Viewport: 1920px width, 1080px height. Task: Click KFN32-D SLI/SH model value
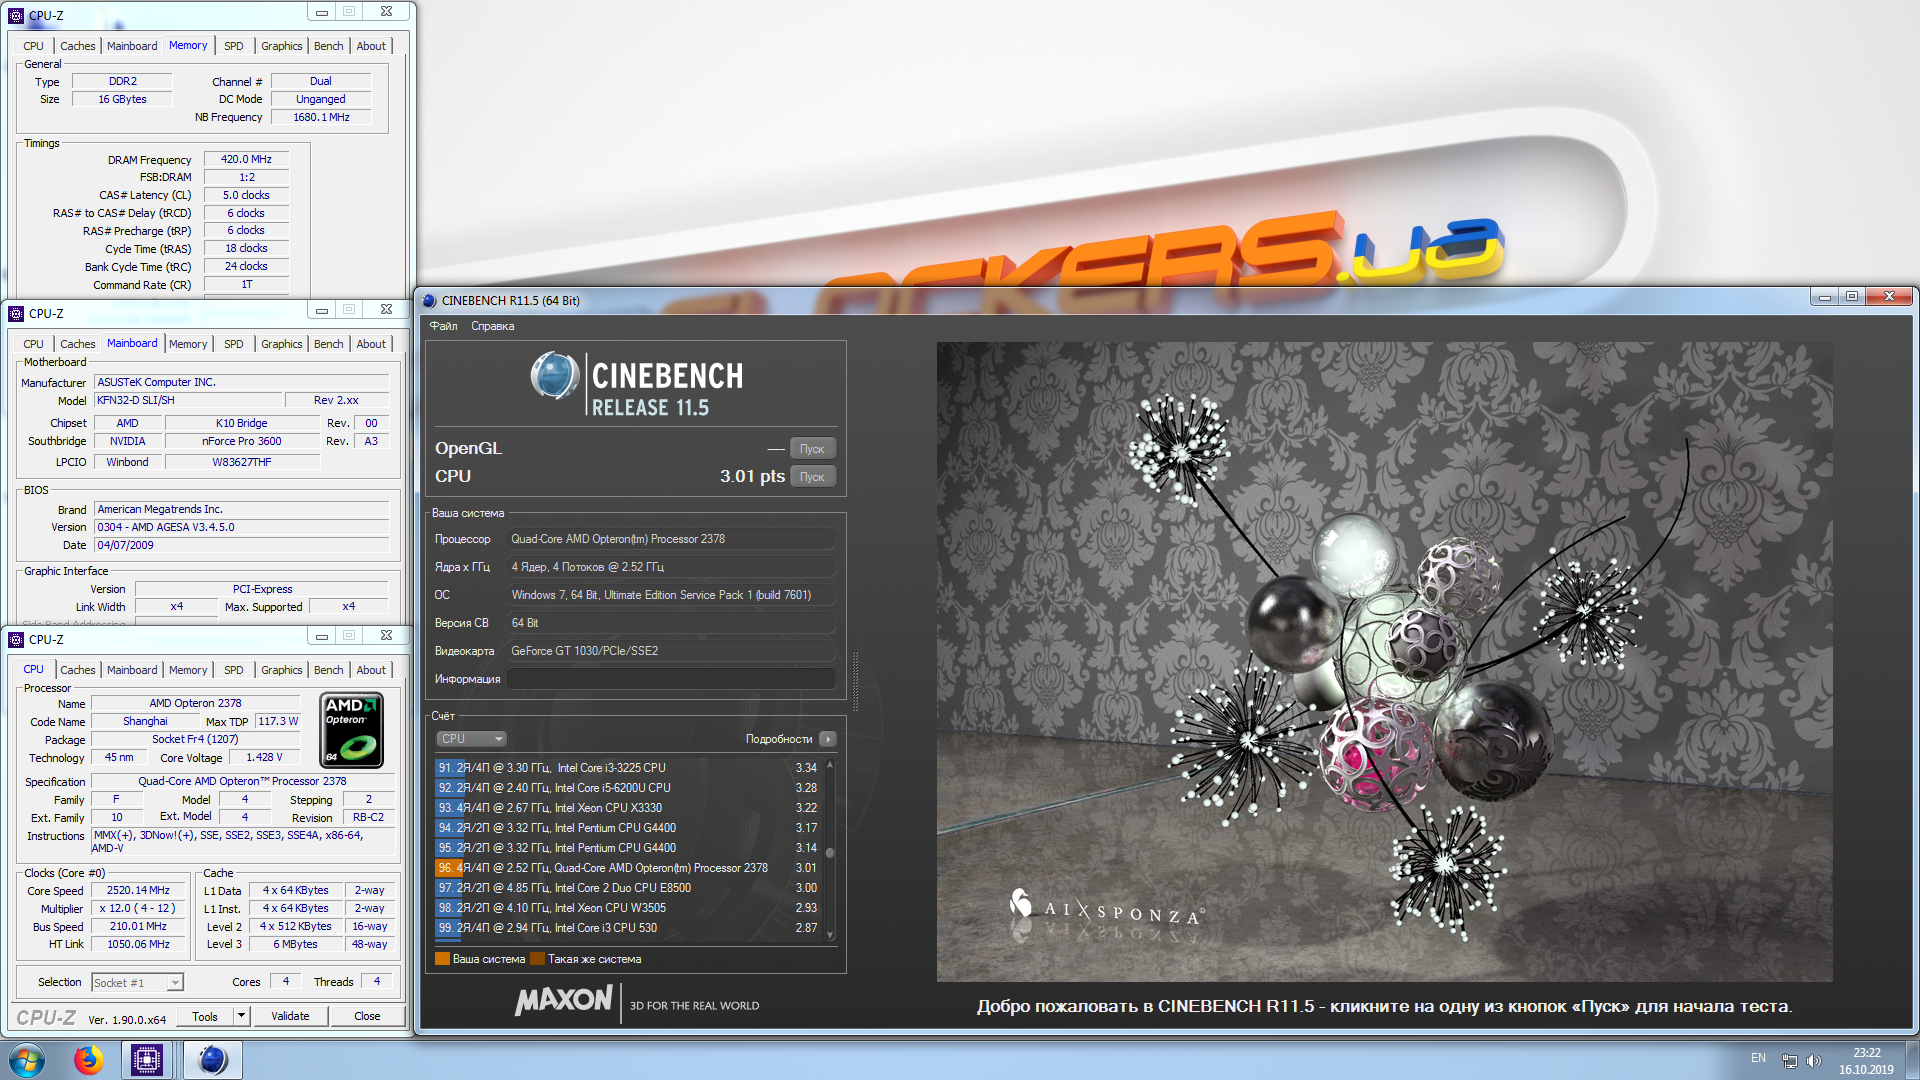point(188,400)
